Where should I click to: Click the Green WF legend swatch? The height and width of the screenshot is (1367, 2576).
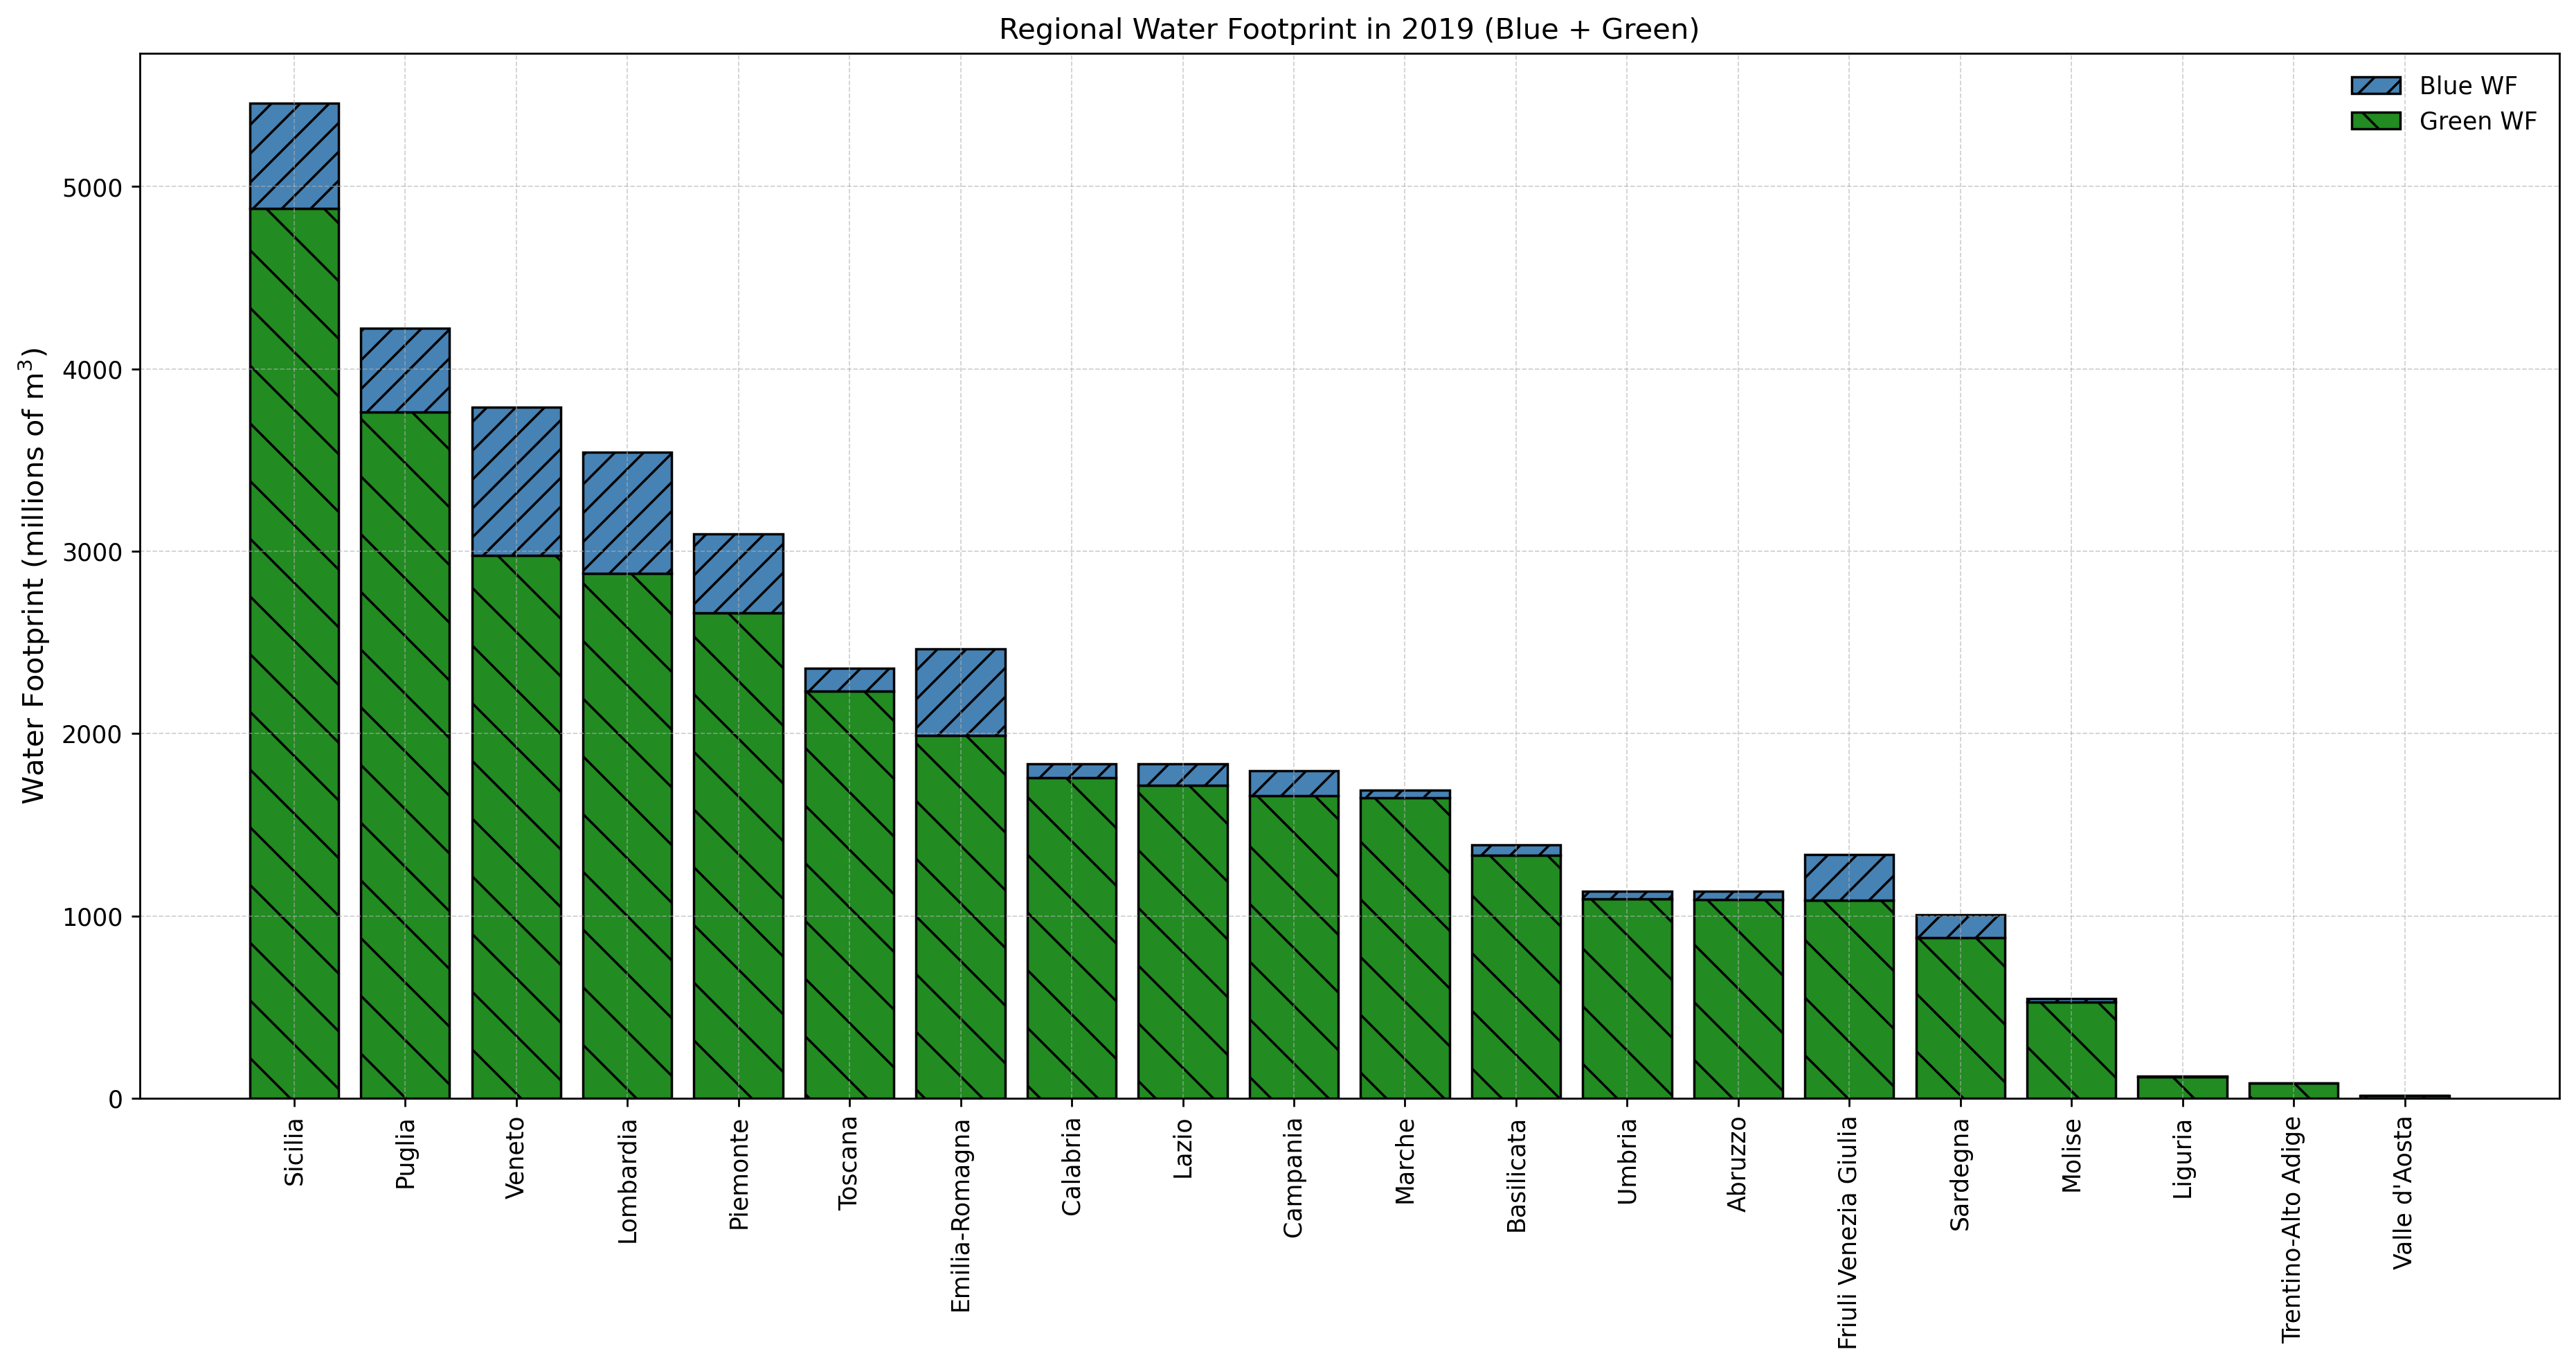click(2375, 121)
